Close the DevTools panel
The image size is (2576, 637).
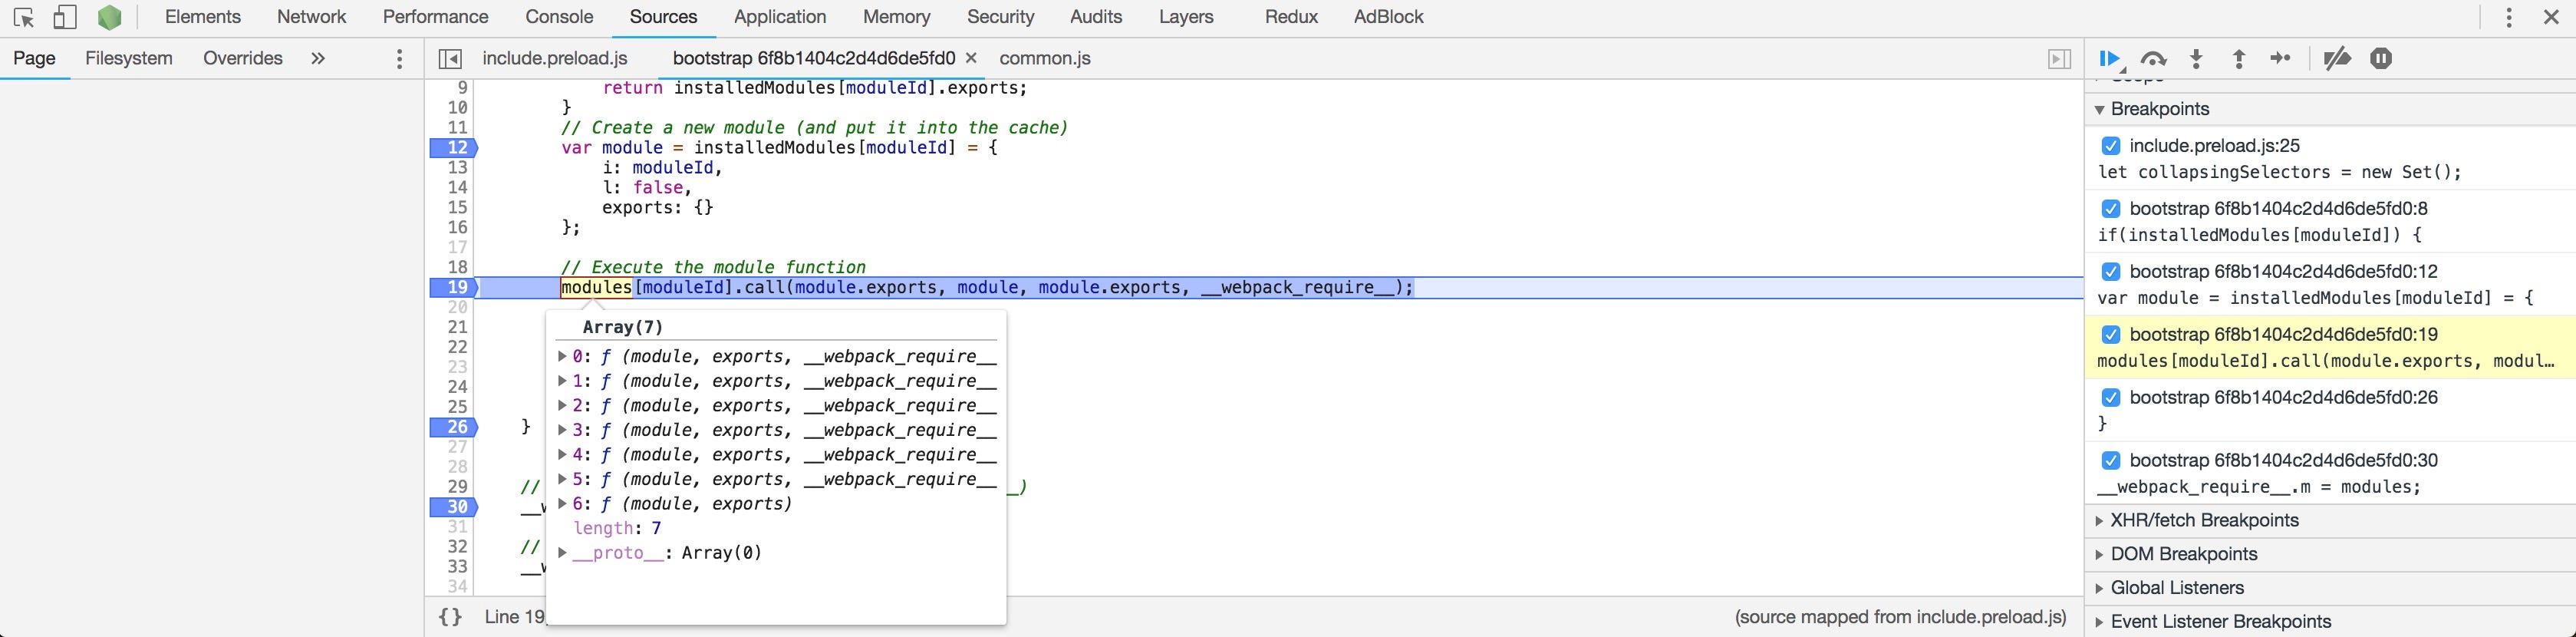[x=2551, y=17]
